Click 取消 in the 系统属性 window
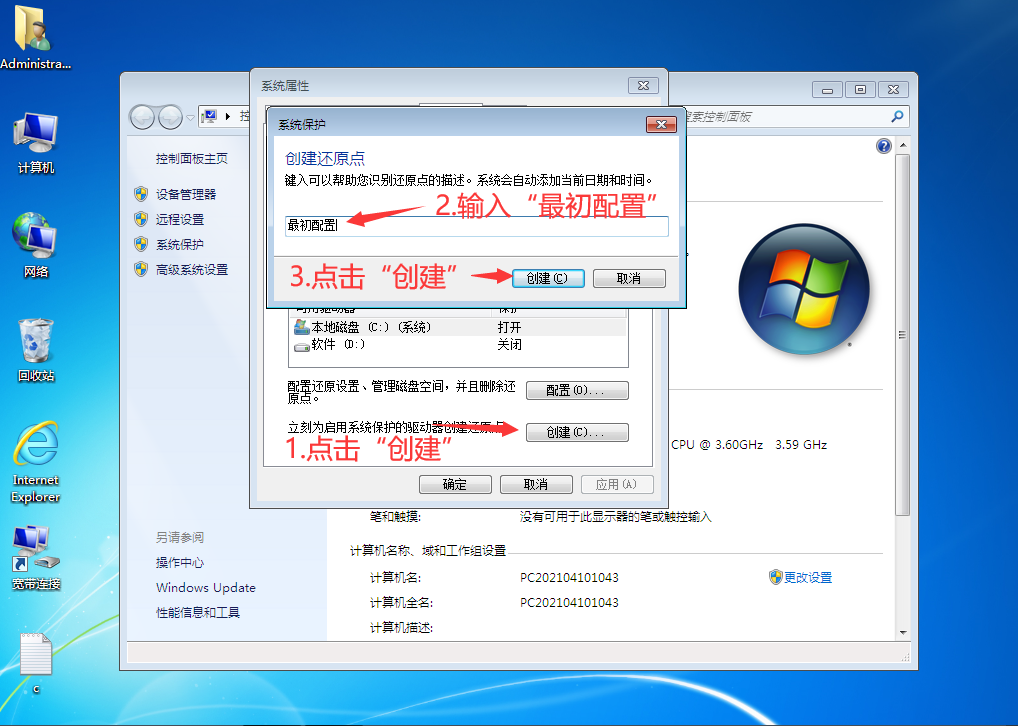This screenshot has height=726, width=1018. tap(536, 484)
